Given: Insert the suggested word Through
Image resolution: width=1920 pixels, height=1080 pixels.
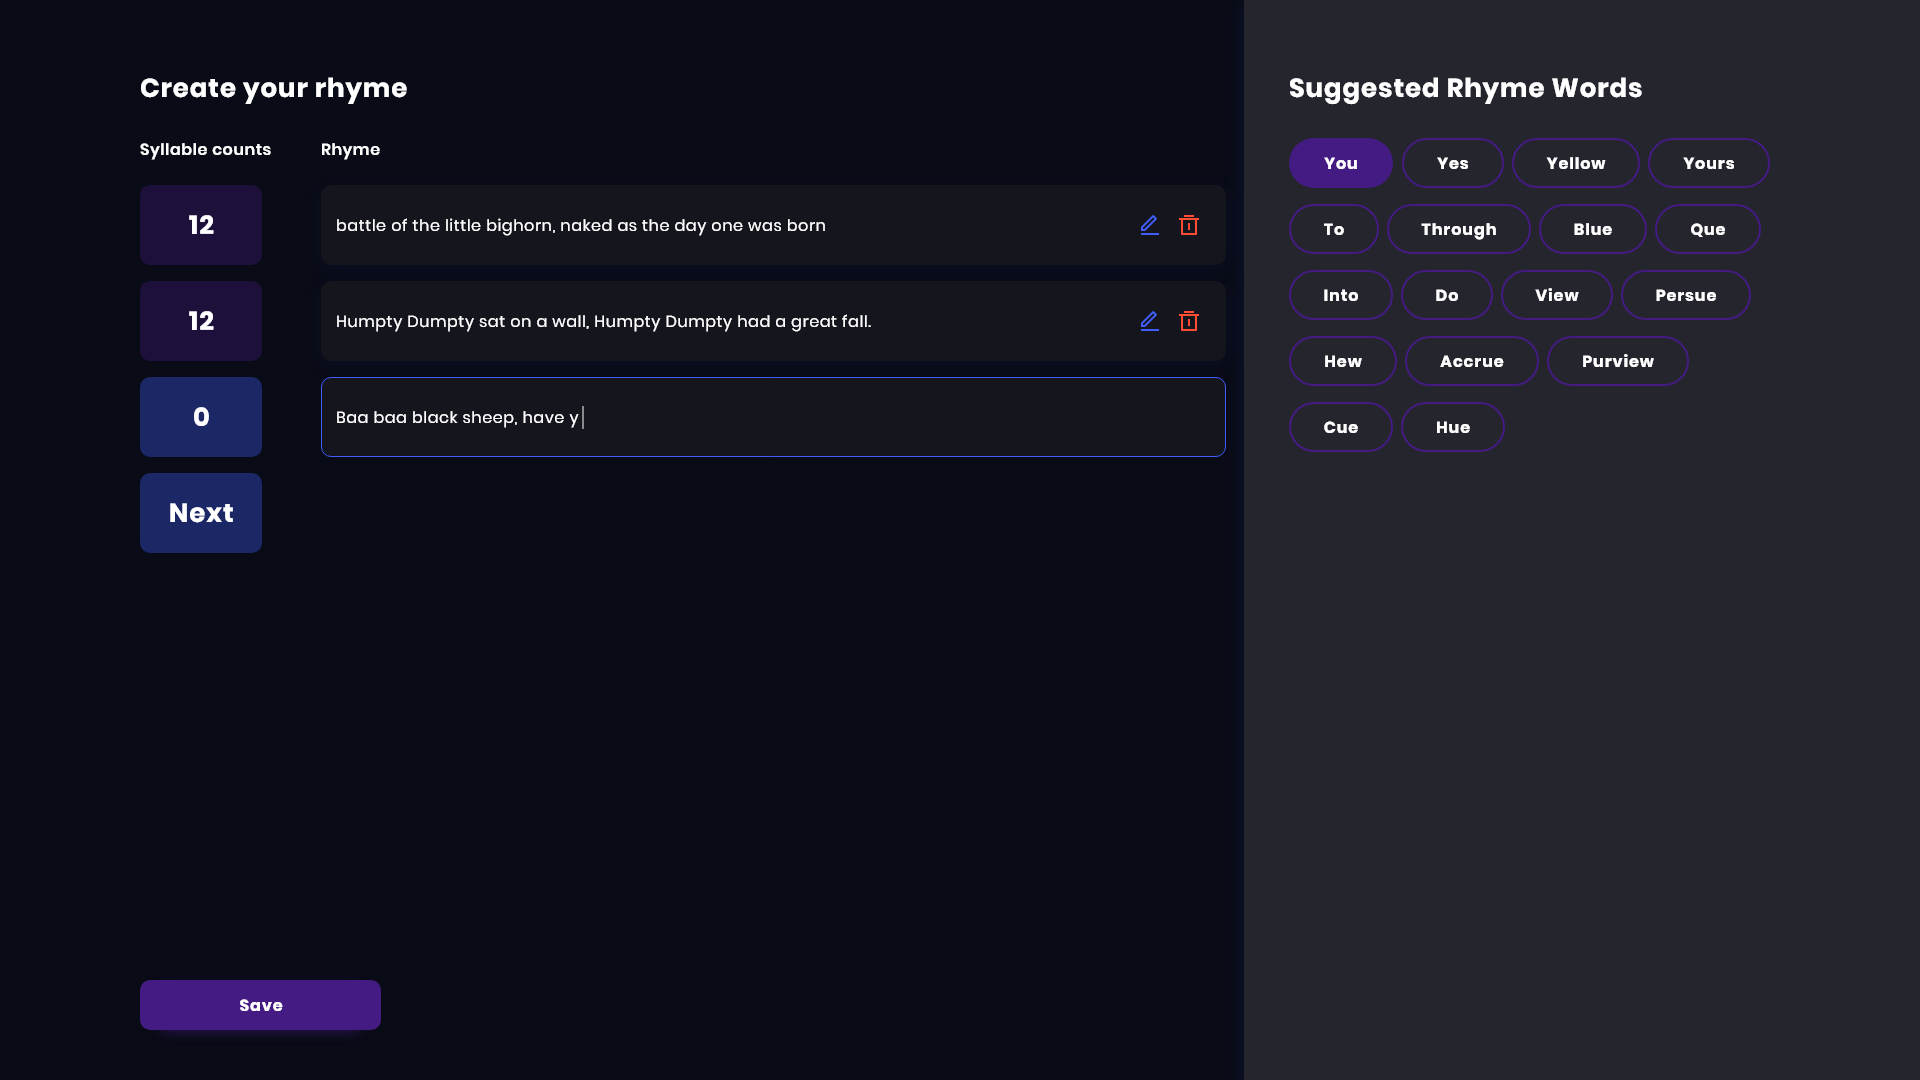Looking at the screenshot, I should pos(1458,229).
